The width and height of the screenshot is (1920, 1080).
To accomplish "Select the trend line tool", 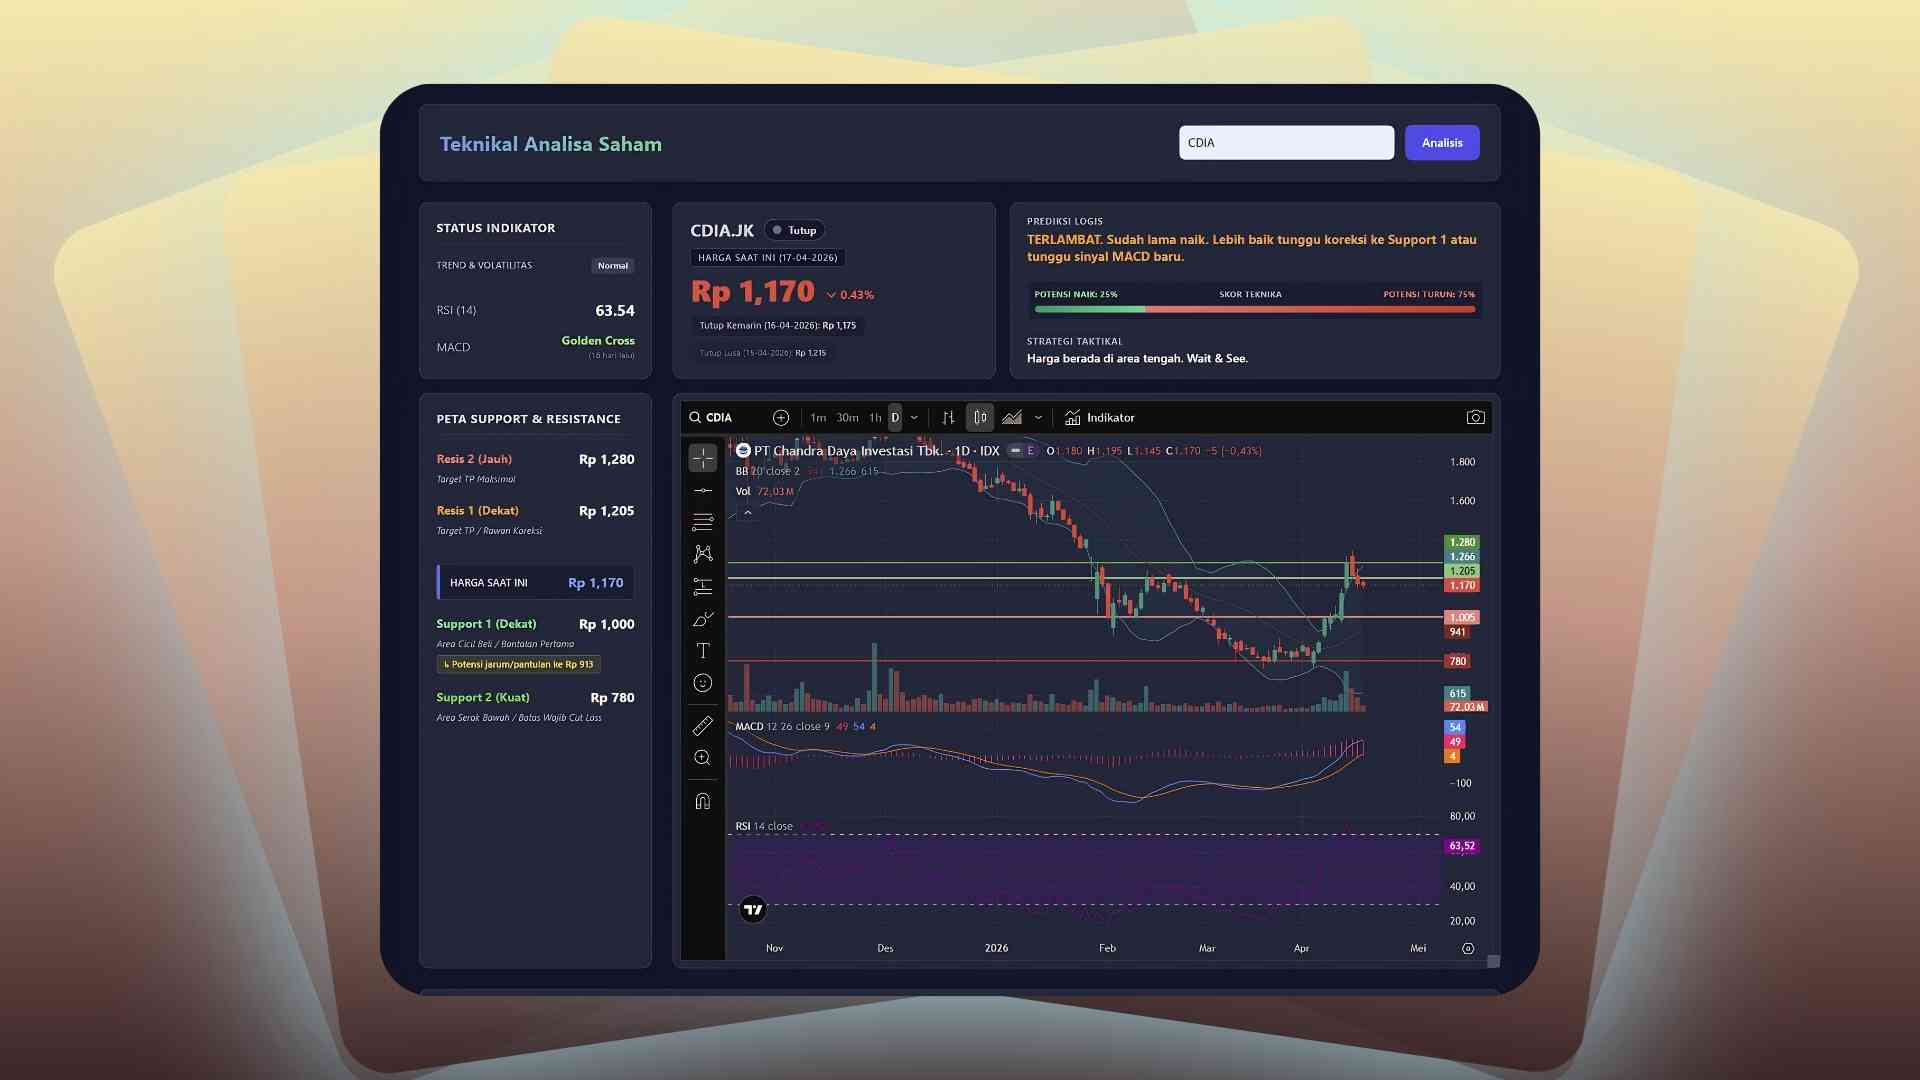I will pyautogui.click(x=703, y=491).
